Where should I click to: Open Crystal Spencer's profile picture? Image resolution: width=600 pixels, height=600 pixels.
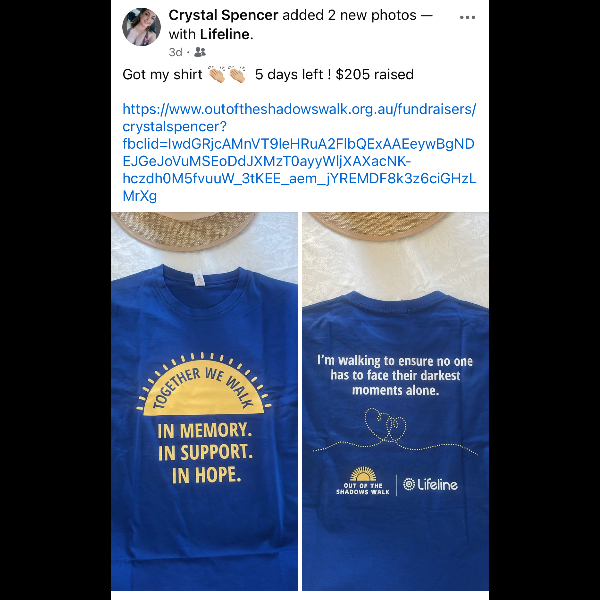[141, 27]
